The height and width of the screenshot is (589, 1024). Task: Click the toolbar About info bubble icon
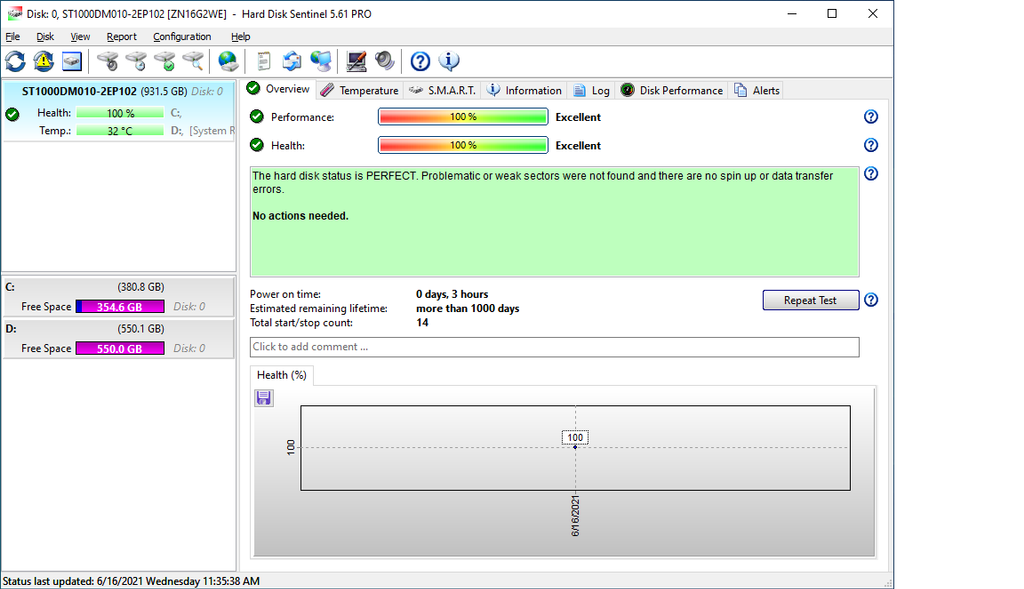449,61
